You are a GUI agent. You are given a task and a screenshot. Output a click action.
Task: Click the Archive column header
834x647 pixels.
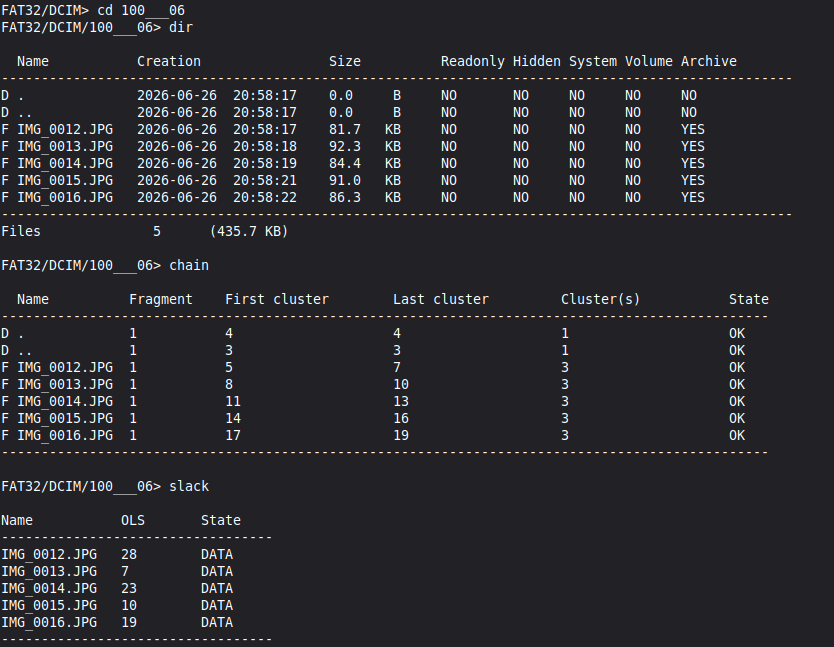(708, 61)
